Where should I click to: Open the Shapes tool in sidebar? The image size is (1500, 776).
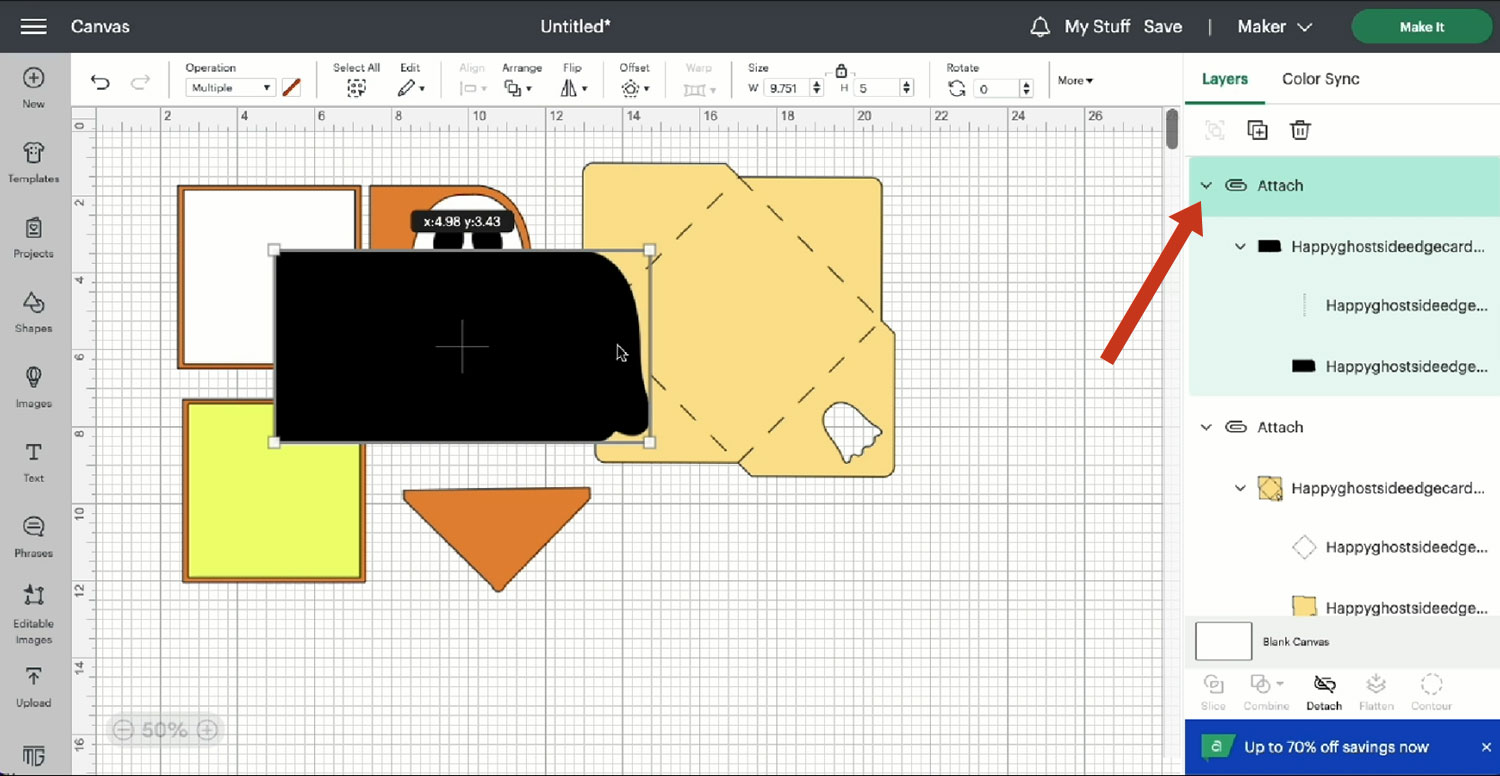click(x=33, y=310)
